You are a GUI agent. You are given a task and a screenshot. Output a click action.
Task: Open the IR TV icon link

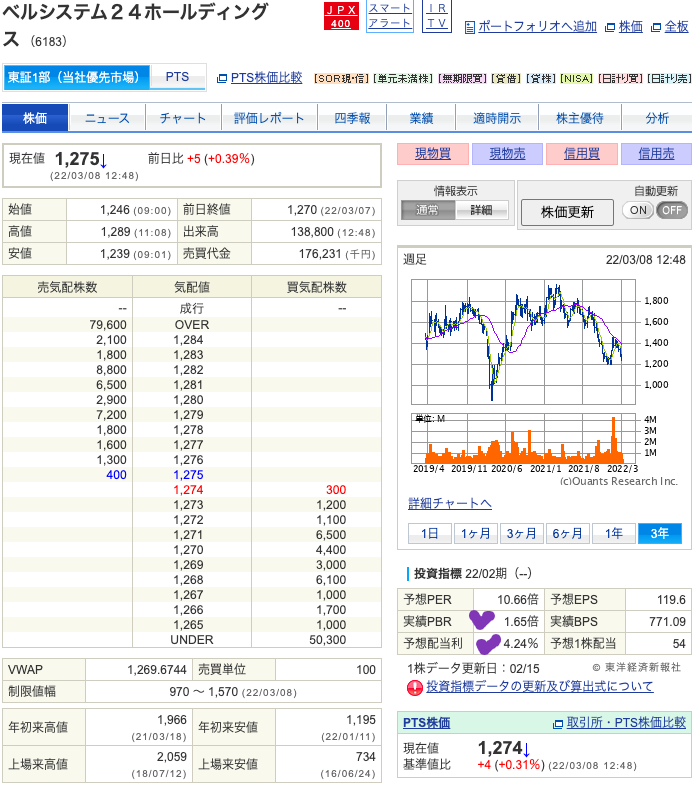[x=437, y=16]
